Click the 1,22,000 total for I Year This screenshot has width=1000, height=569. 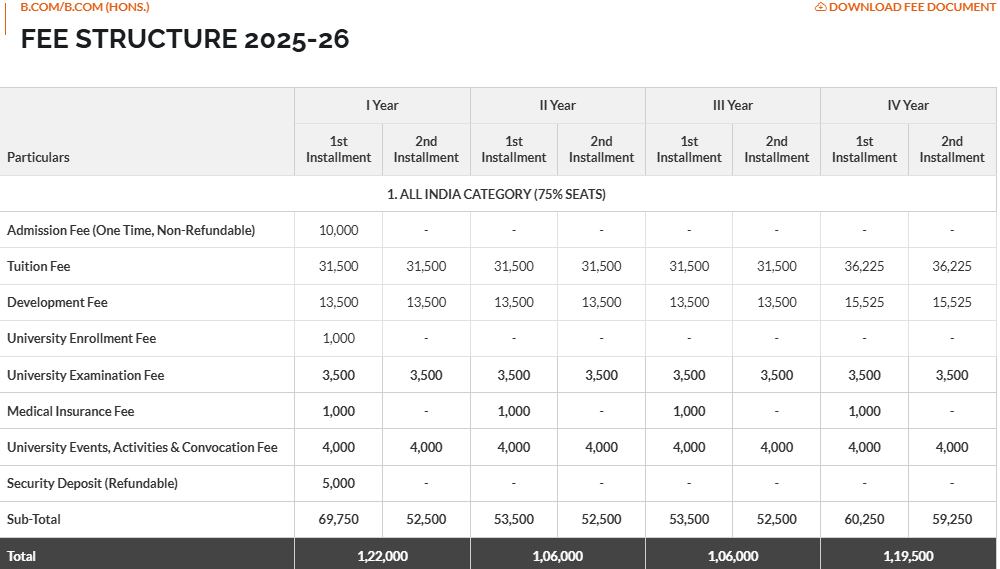(382, 556)
